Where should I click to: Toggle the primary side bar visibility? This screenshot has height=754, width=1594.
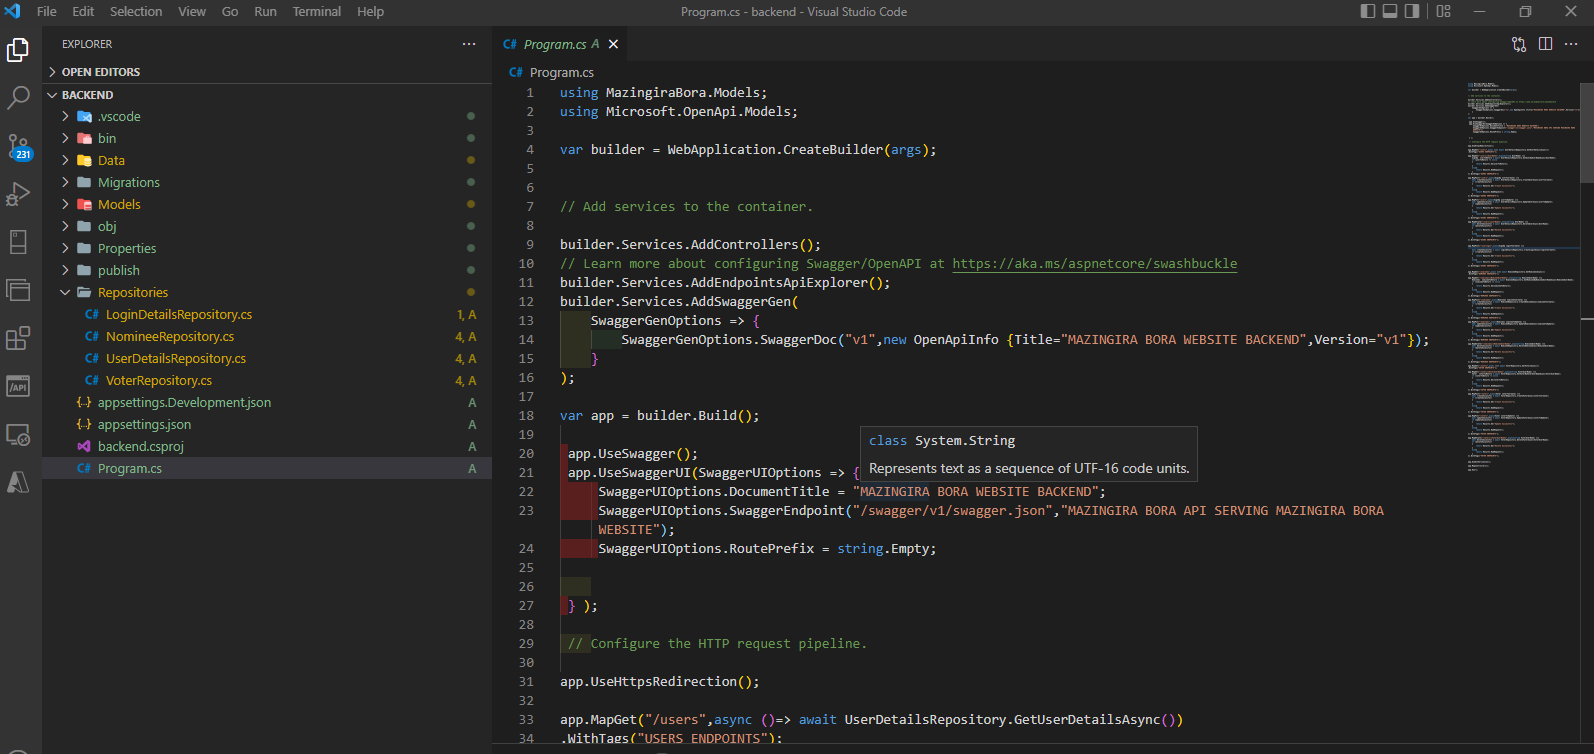tap(1368, 12)
